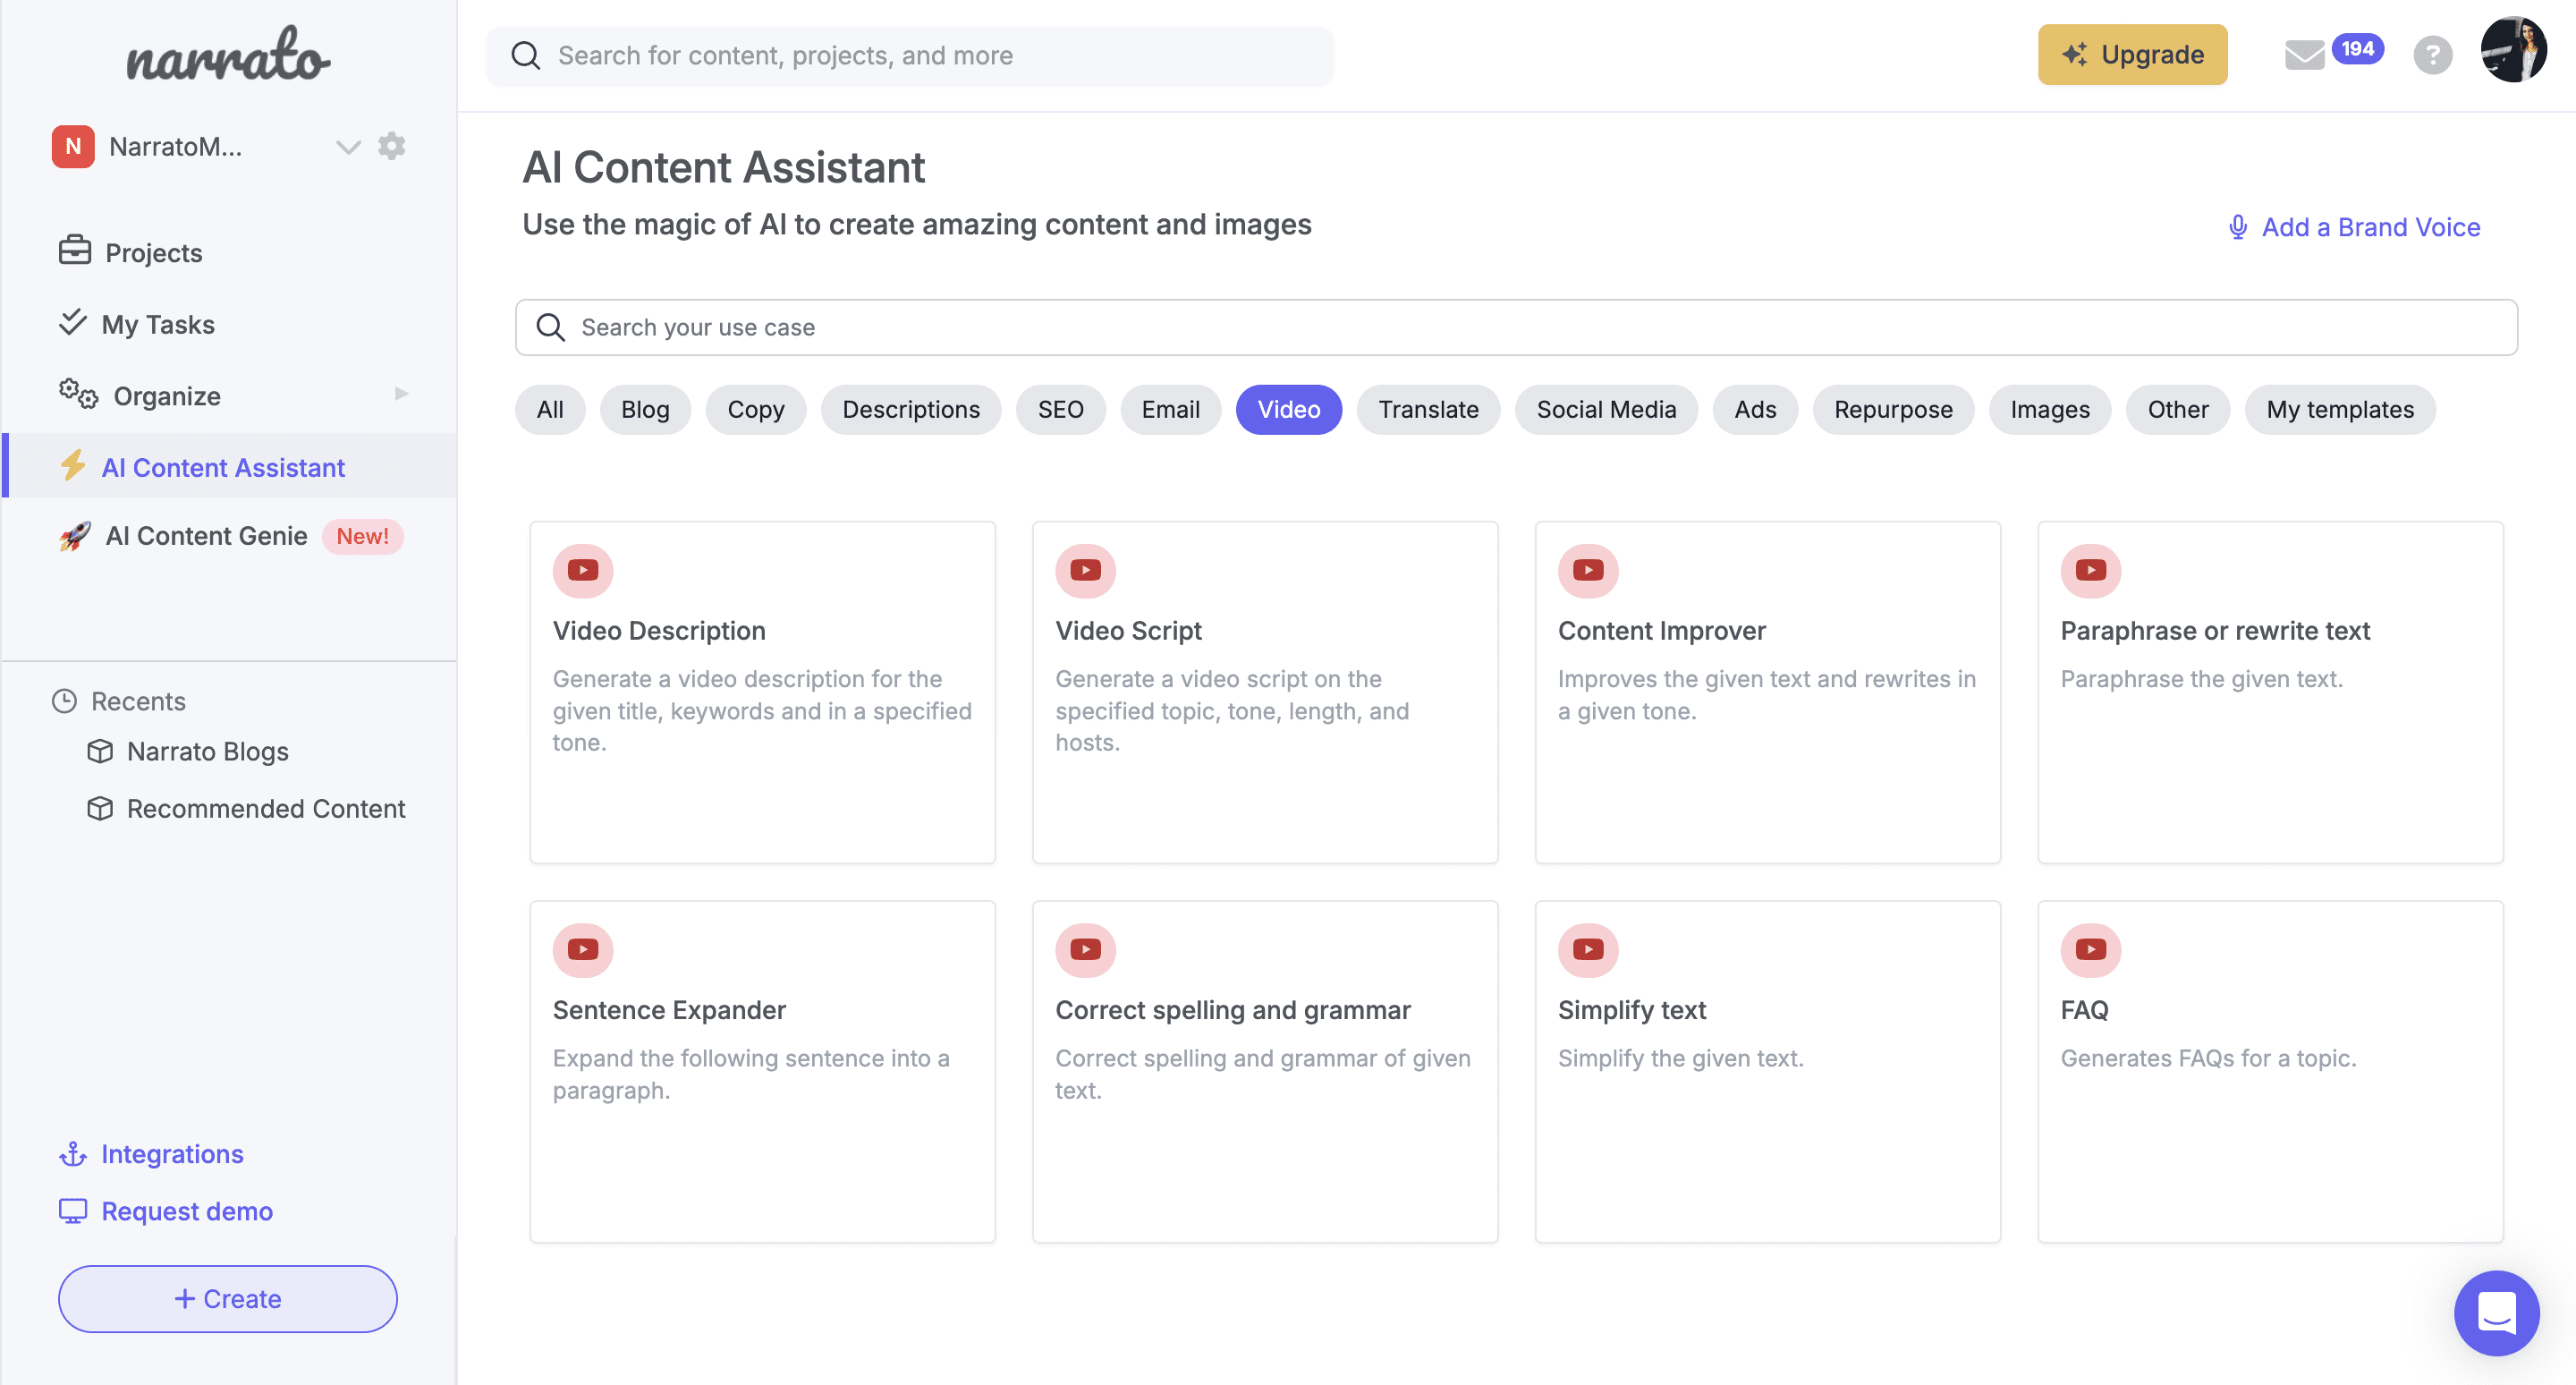Select the Images filter tab
2576x1385 pixels.
(x=2050, y=409)
